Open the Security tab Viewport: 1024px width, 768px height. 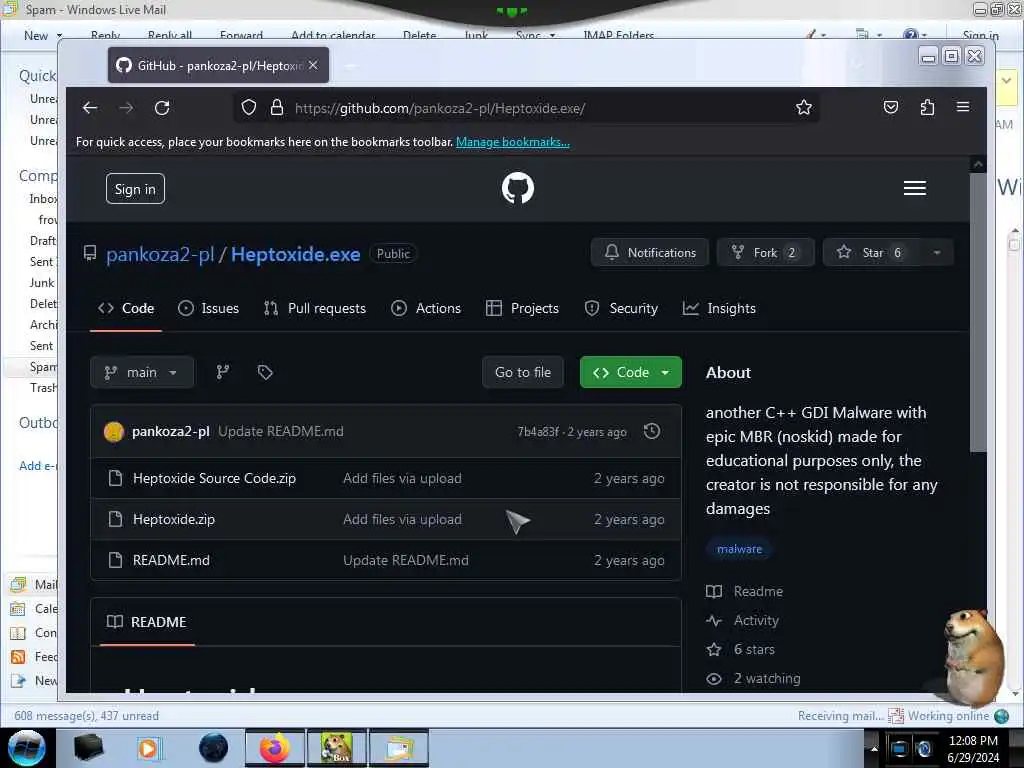coord(621,308)
